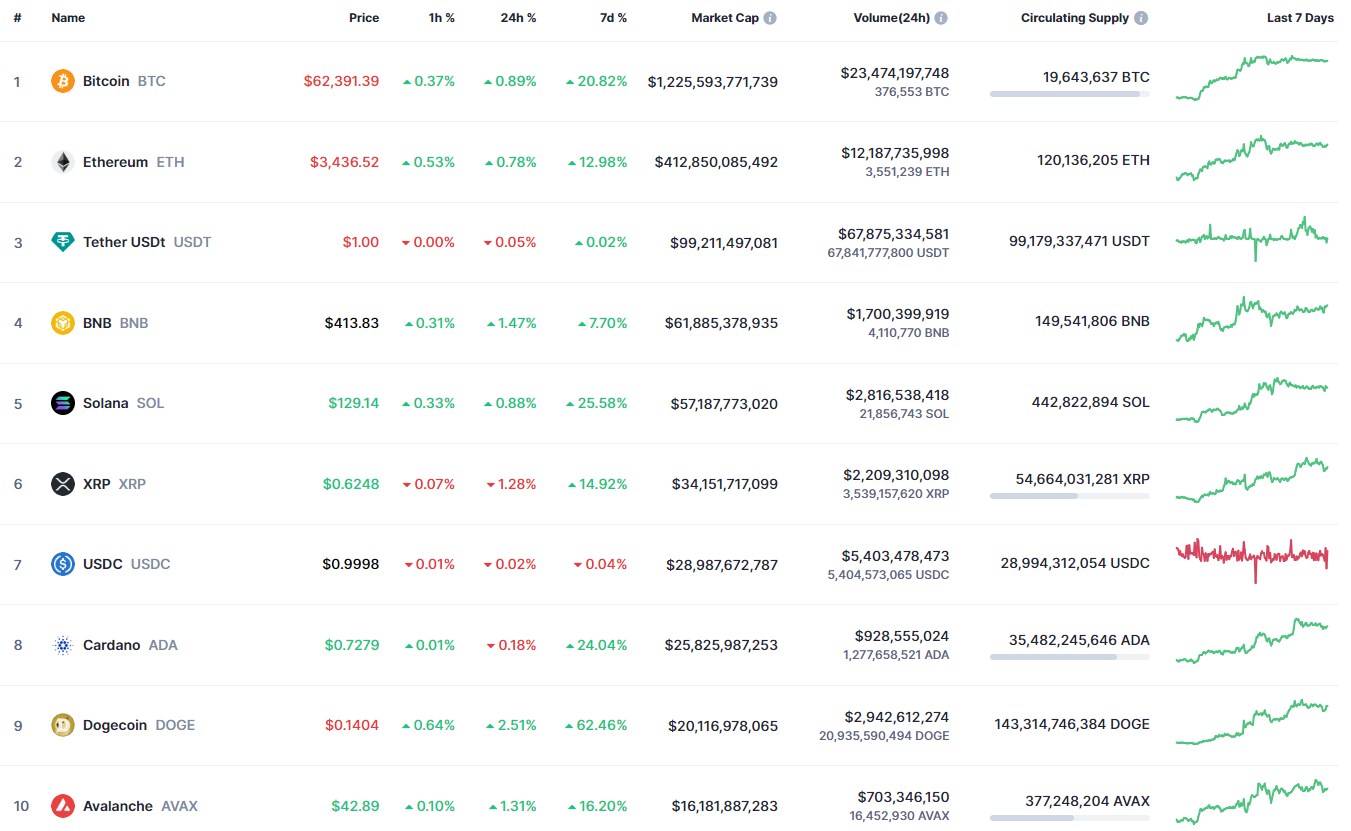
Task: Click the Circulating Supply info icon
Action: click(1141, 18)
